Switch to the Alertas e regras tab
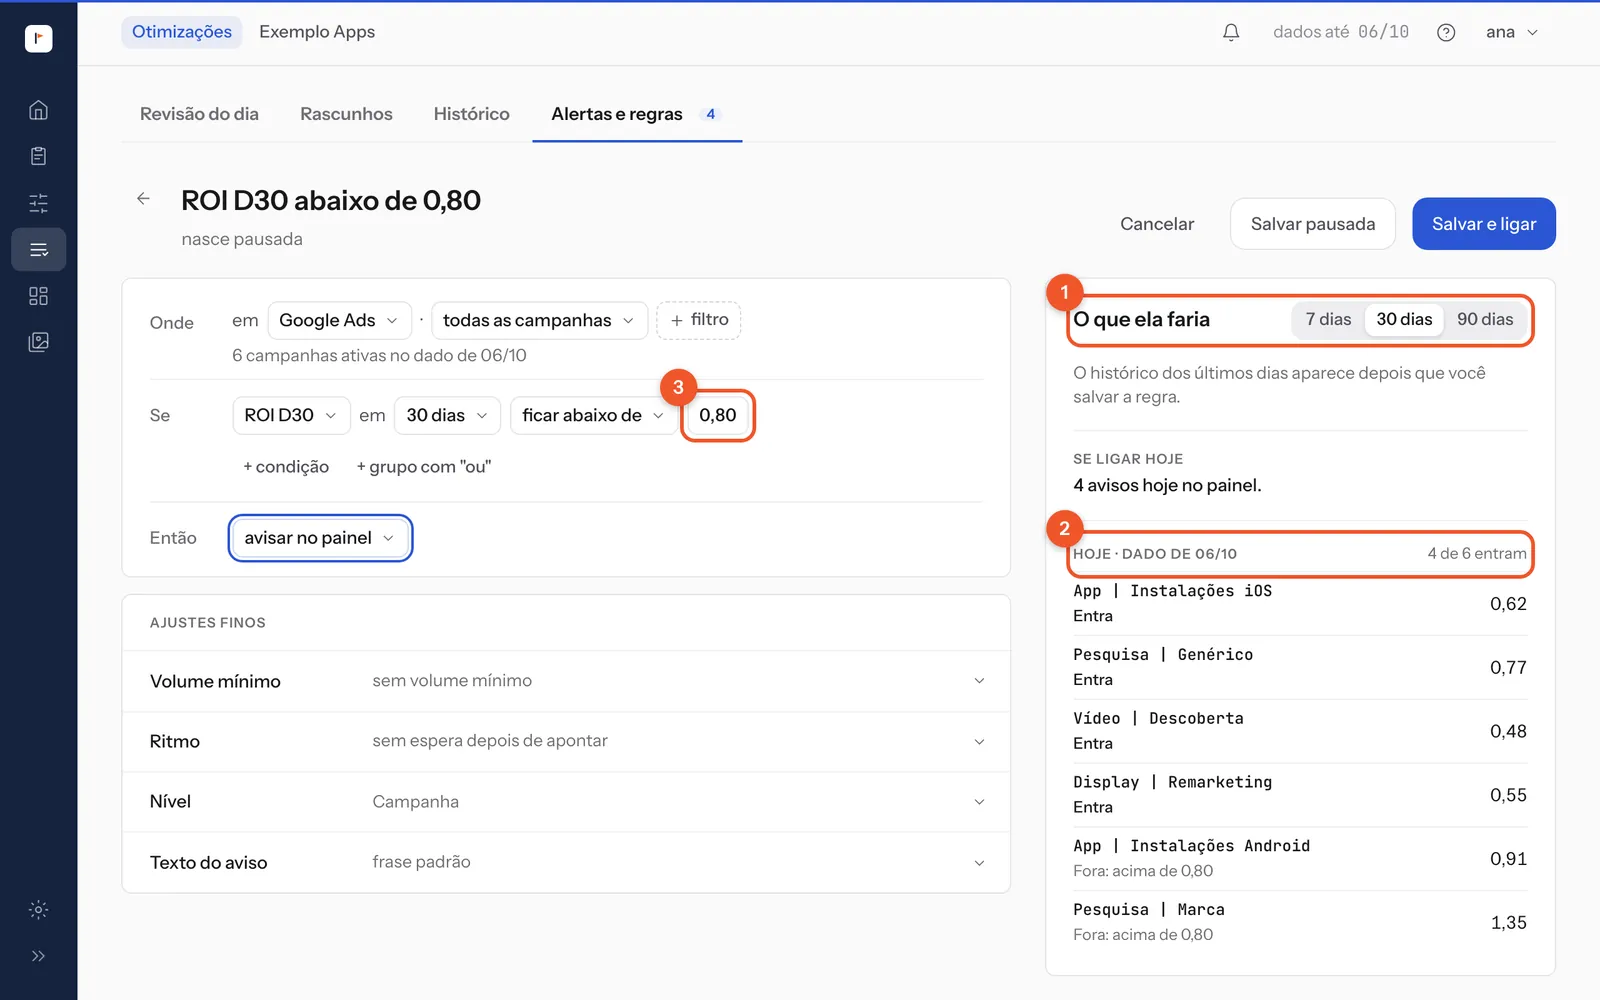Viewport: 1600px width, 1000px height. click(x=637, y=114)
